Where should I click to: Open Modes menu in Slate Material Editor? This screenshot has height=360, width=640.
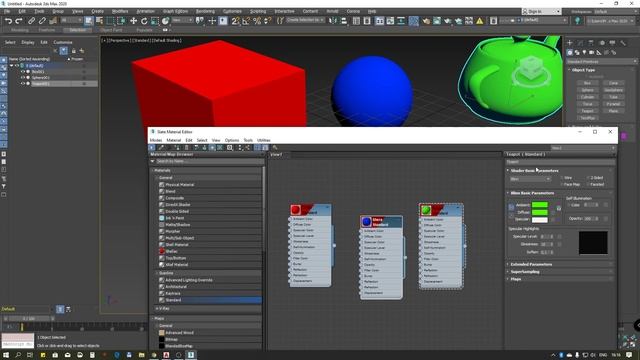(x=156, y=140)
